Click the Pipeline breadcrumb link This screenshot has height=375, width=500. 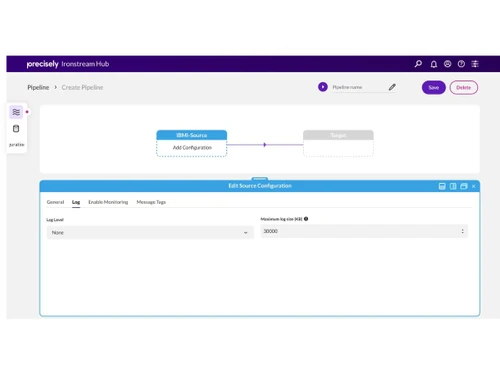[x=38, y=87]
